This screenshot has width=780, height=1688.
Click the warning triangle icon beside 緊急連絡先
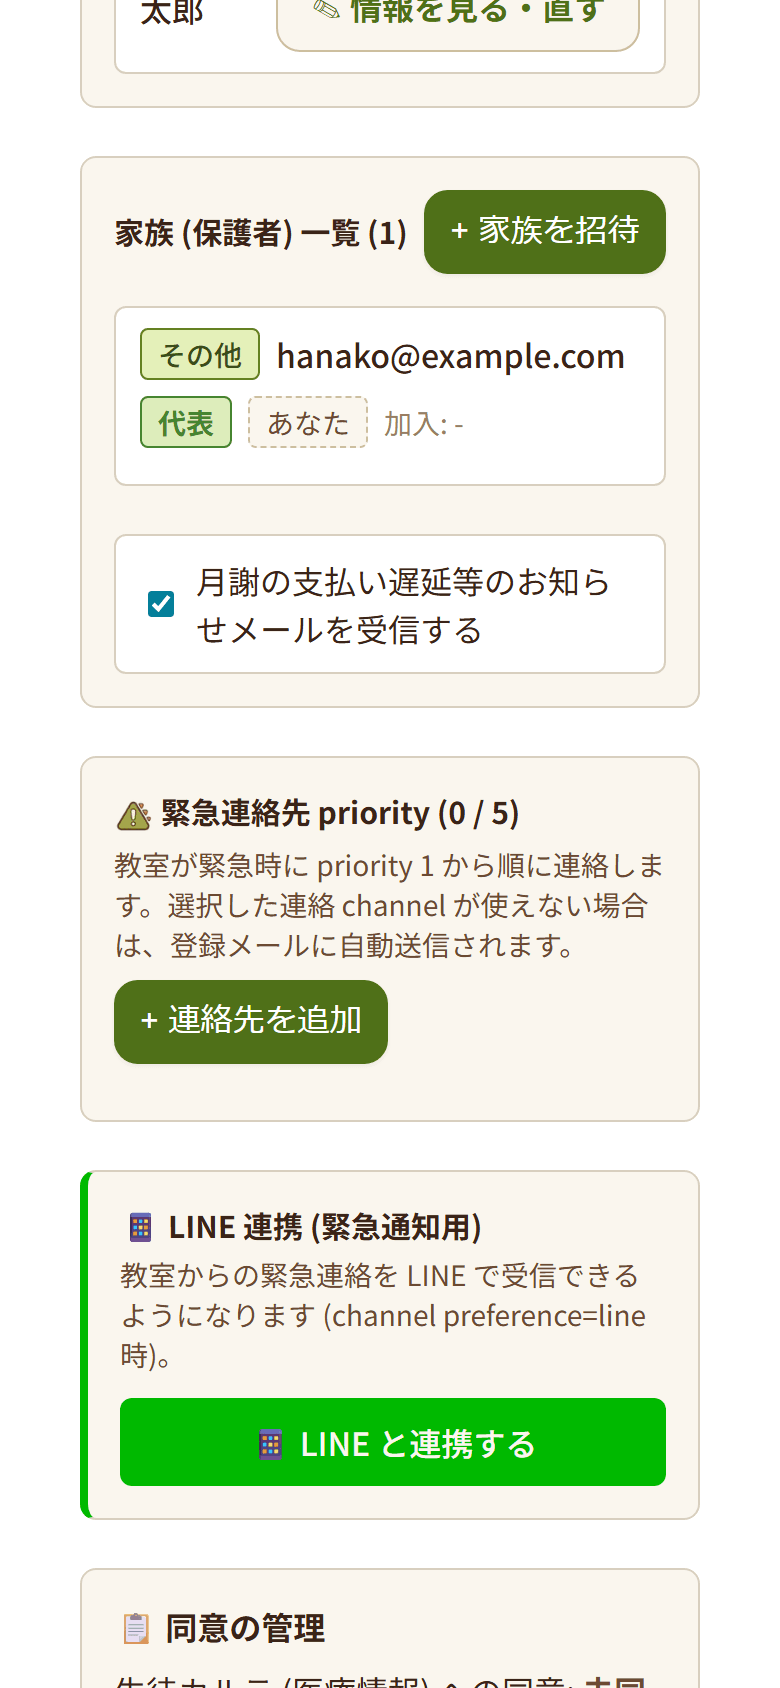(134, 816)
